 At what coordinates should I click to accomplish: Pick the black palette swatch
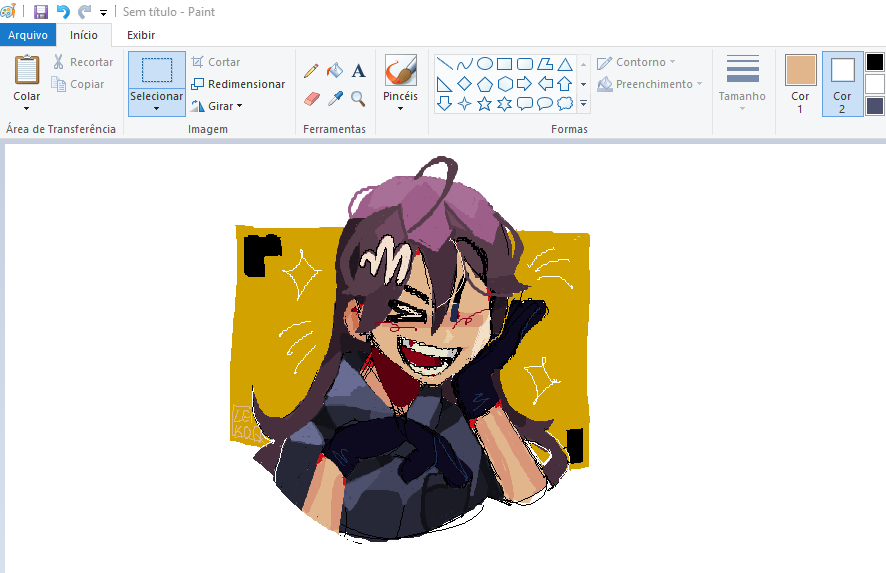(875, 62)
